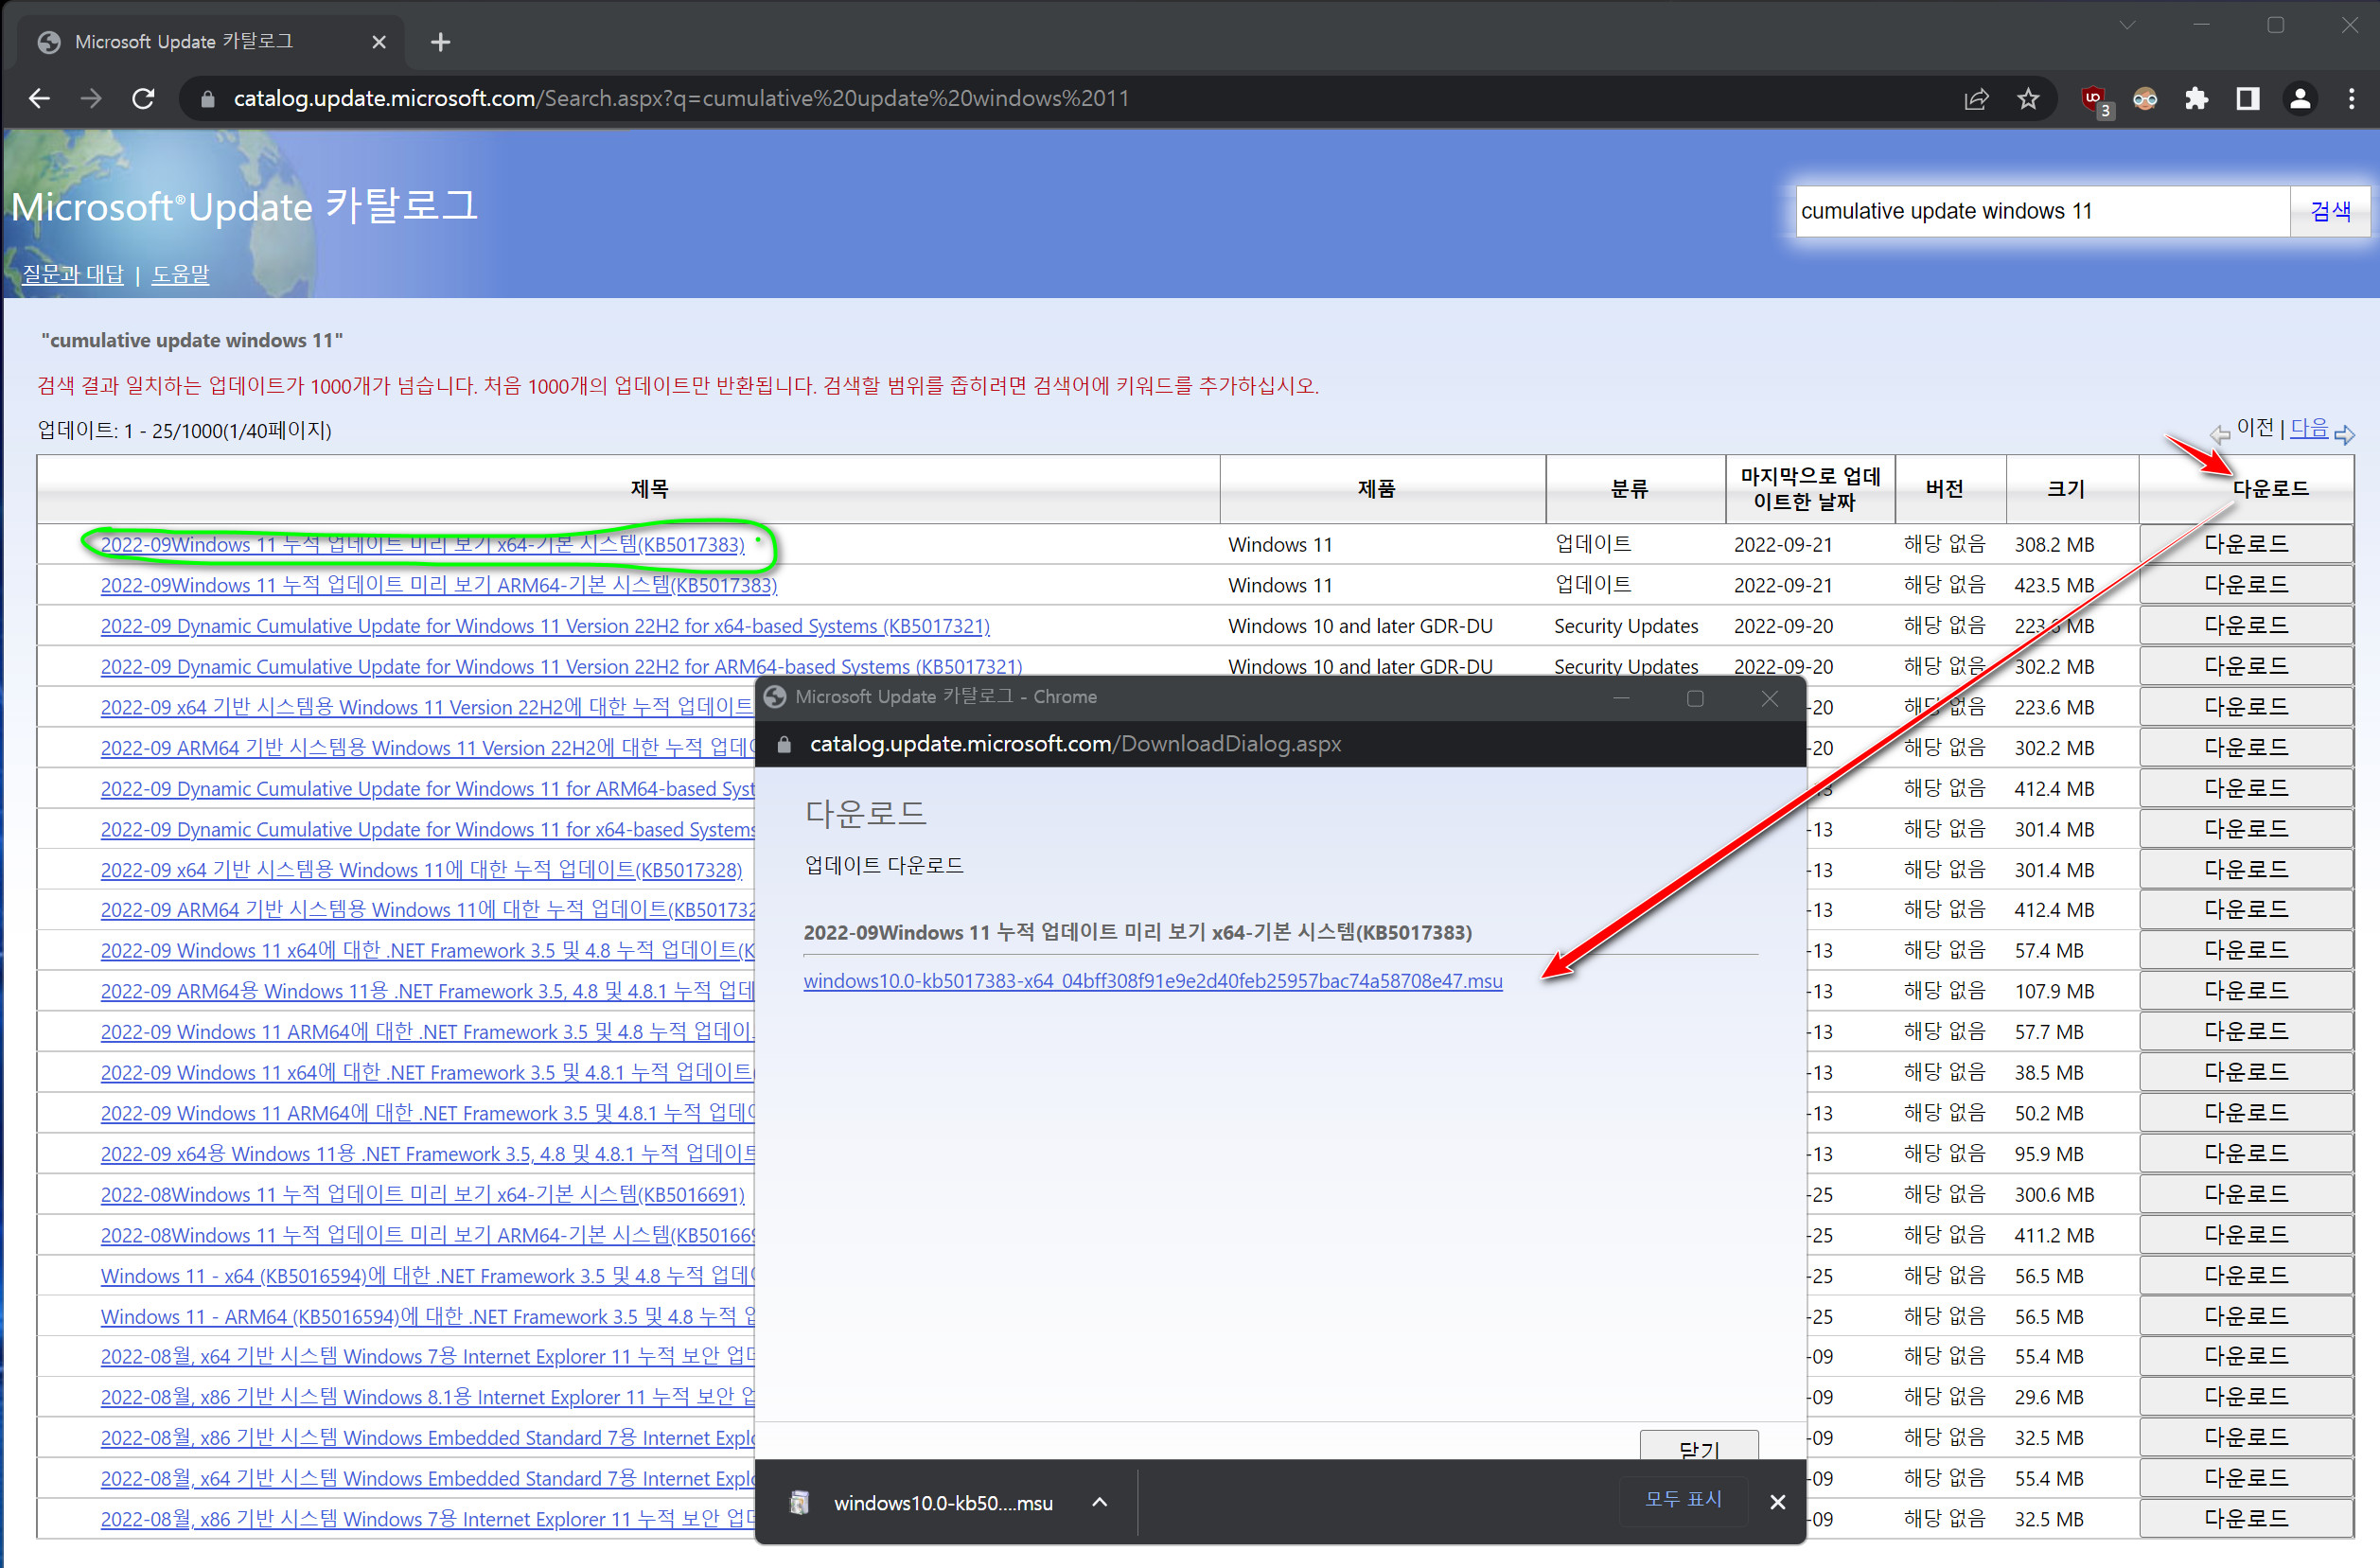Open Windows 11 - x64 (KB5016594) .NET Framework link
Screen dimensions: 2380x1568
coord(427,1276)
